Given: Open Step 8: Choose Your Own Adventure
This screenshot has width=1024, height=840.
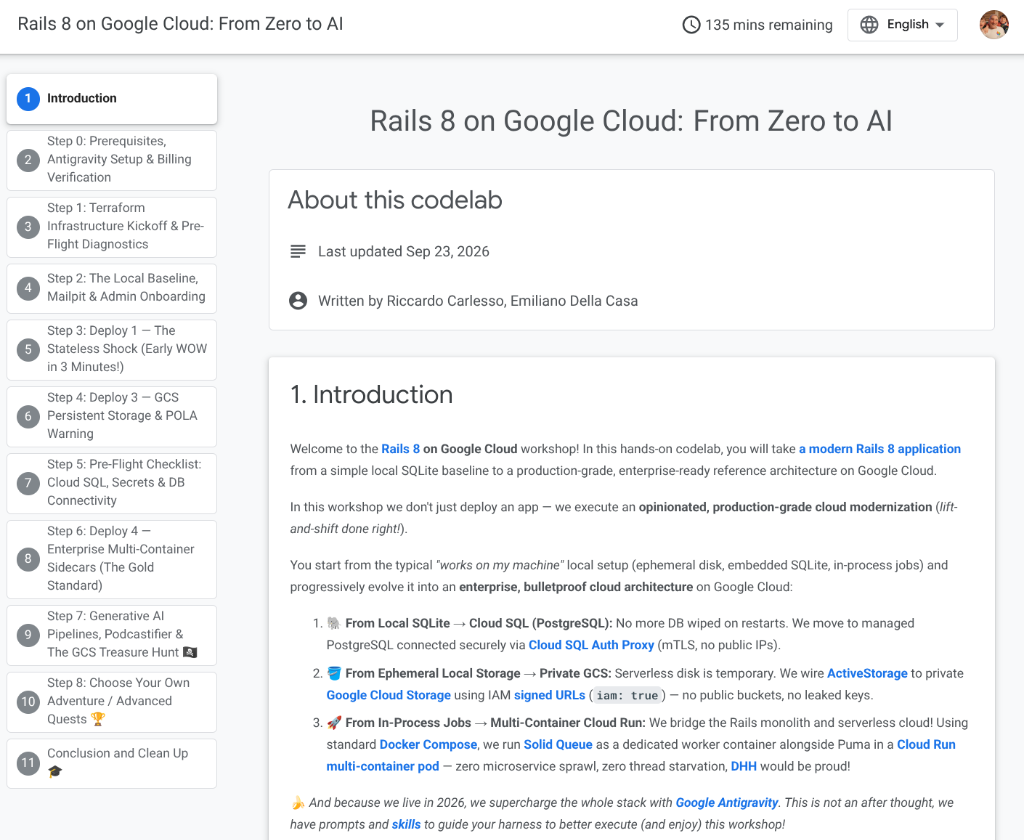Looking at the screenshot, I should pyautogui.click(x=112, y=702).
